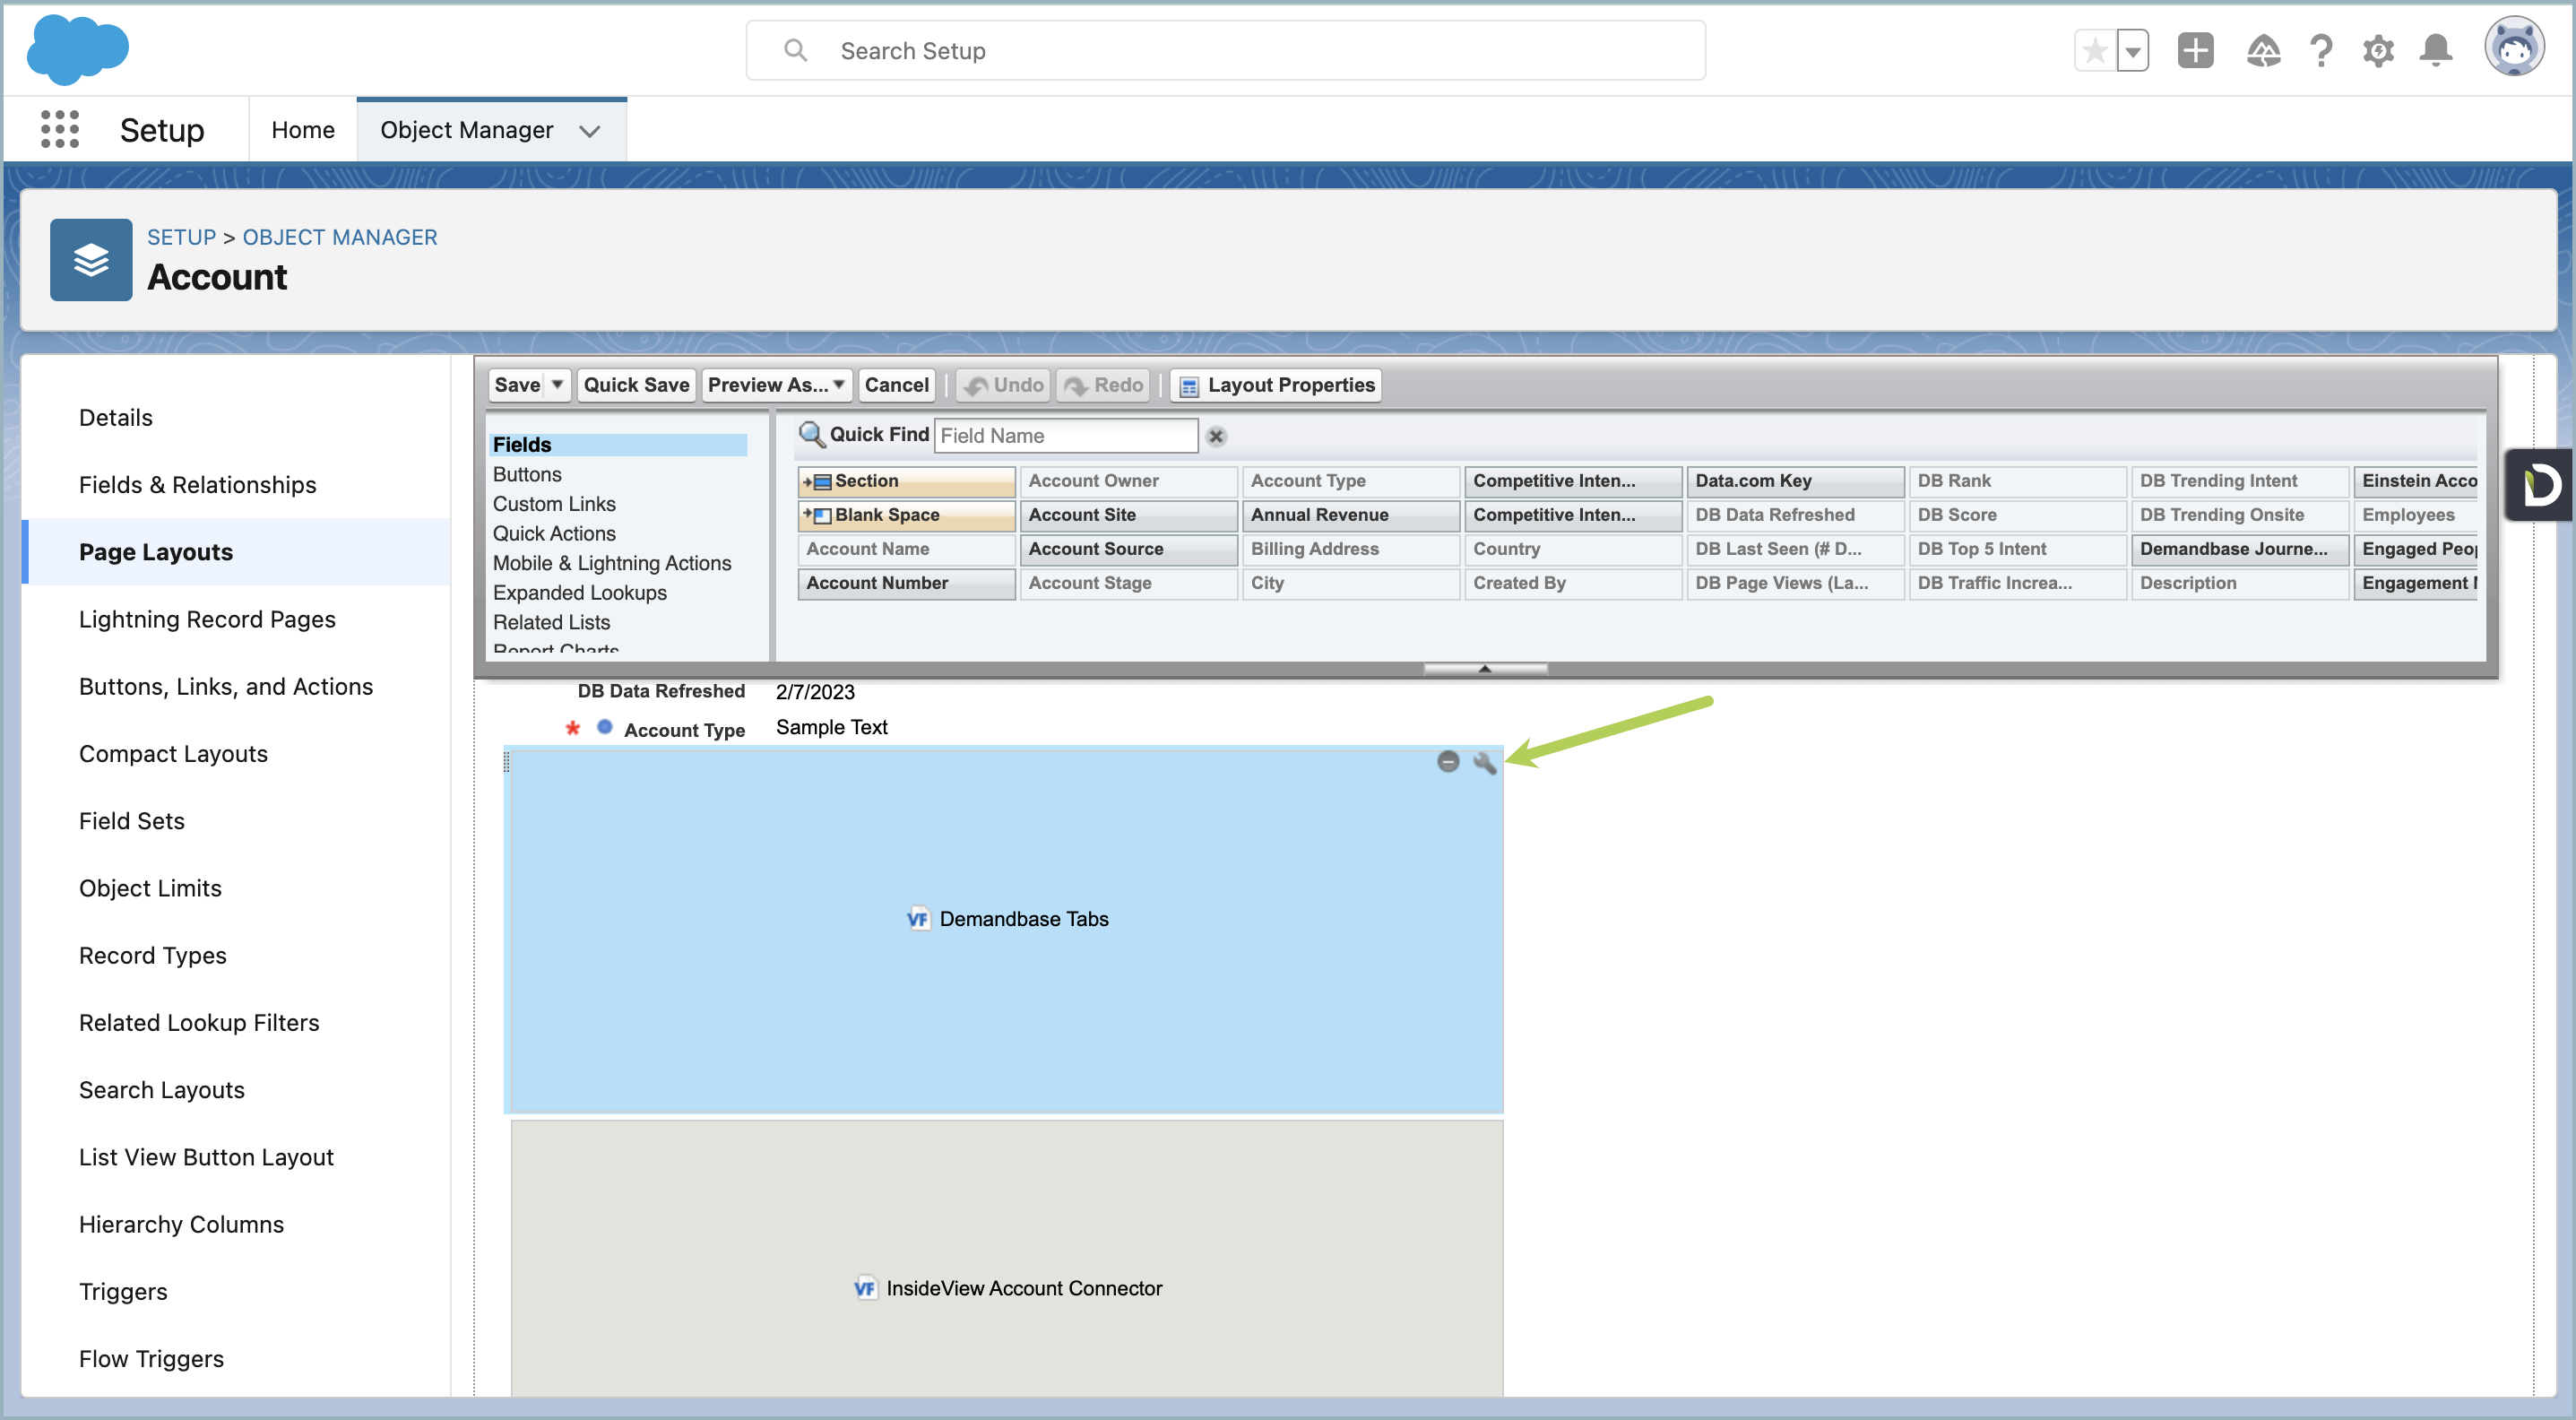Screen dimensions: 2576x1420
Task: Select Related Lists palette category
Action: pyautogui.click(x=551, y=622)
